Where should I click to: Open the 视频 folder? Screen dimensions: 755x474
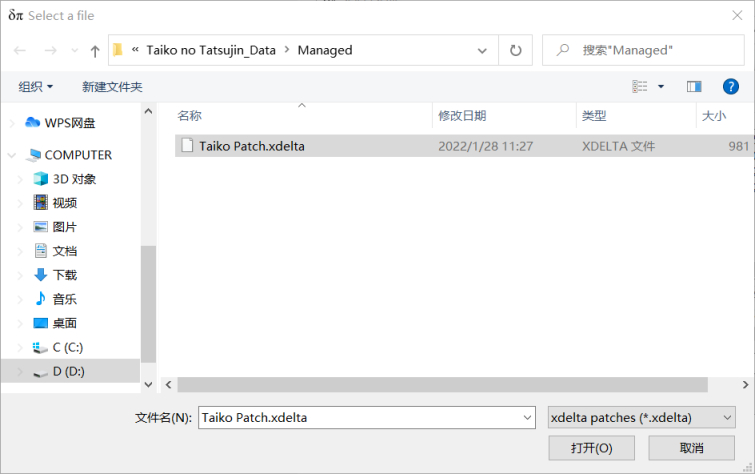(x=65, y=203)
